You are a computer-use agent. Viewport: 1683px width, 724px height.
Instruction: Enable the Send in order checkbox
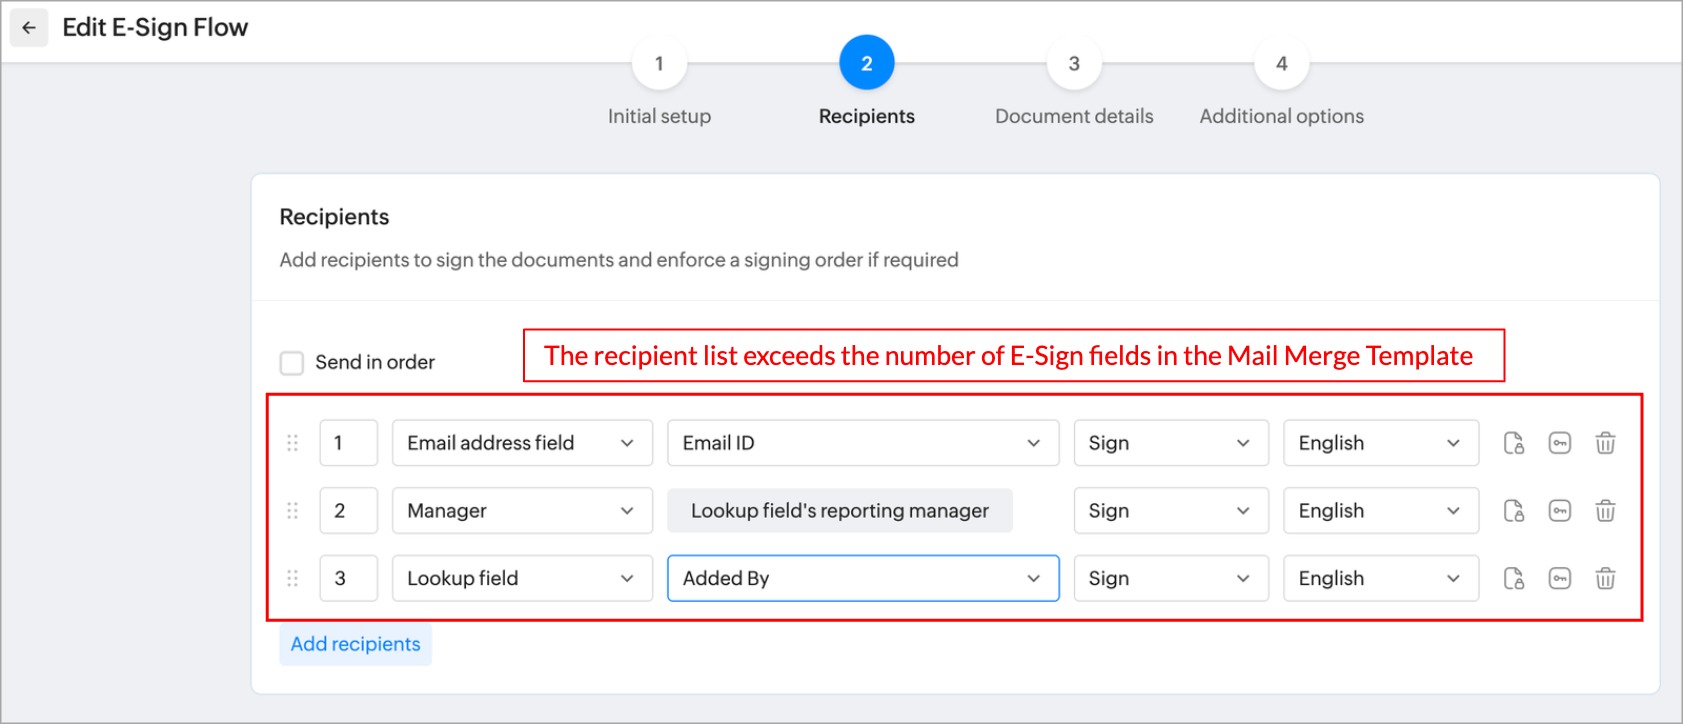(x=292, y=362)
